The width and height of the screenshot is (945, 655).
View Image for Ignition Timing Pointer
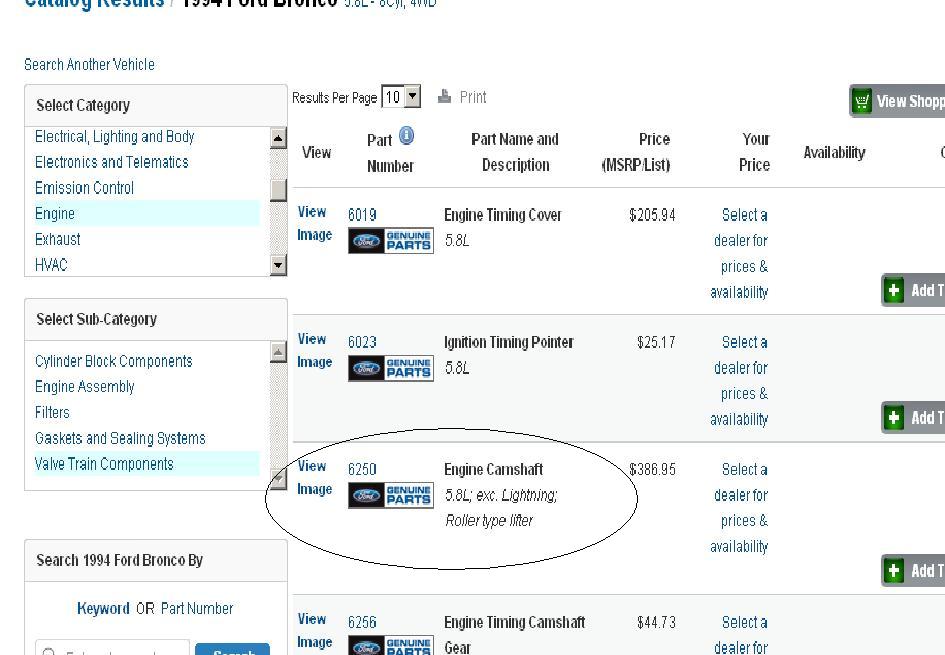tap(315, 350)
